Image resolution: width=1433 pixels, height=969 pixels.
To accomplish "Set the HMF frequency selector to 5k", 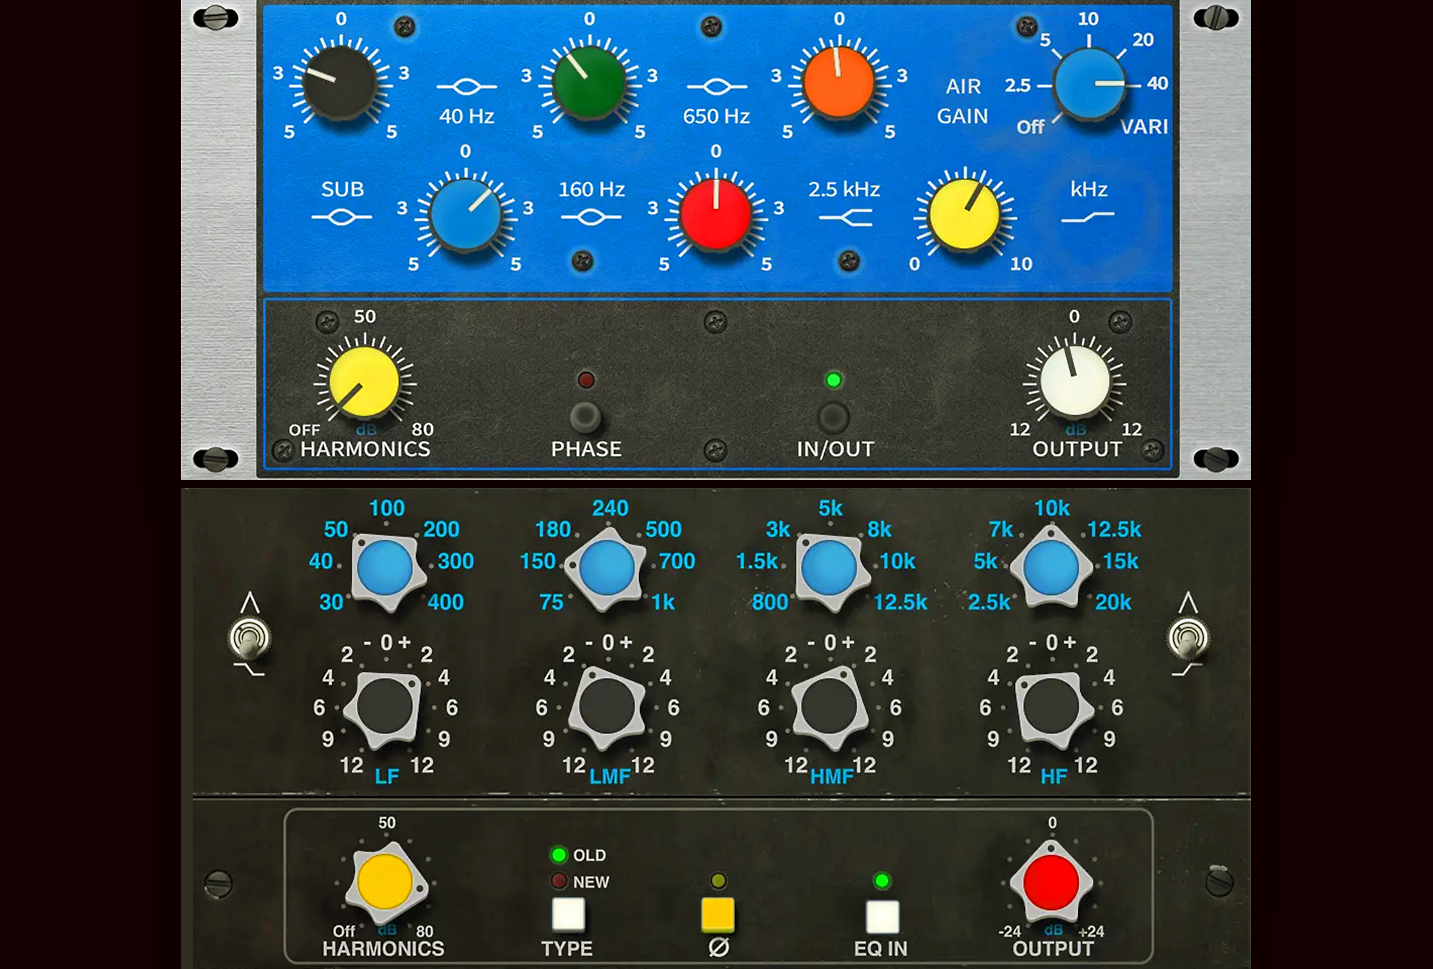I will 831,565.
